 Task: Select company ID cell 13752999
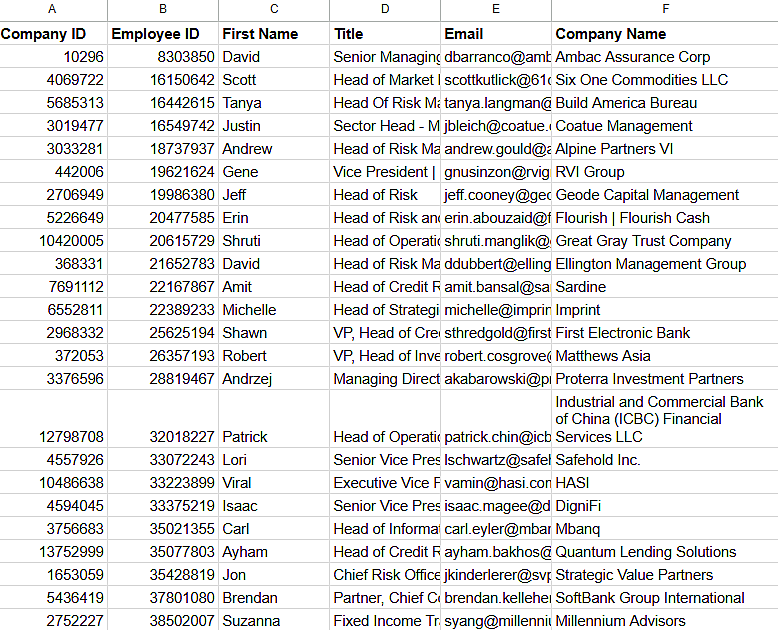tap(53, 552)
